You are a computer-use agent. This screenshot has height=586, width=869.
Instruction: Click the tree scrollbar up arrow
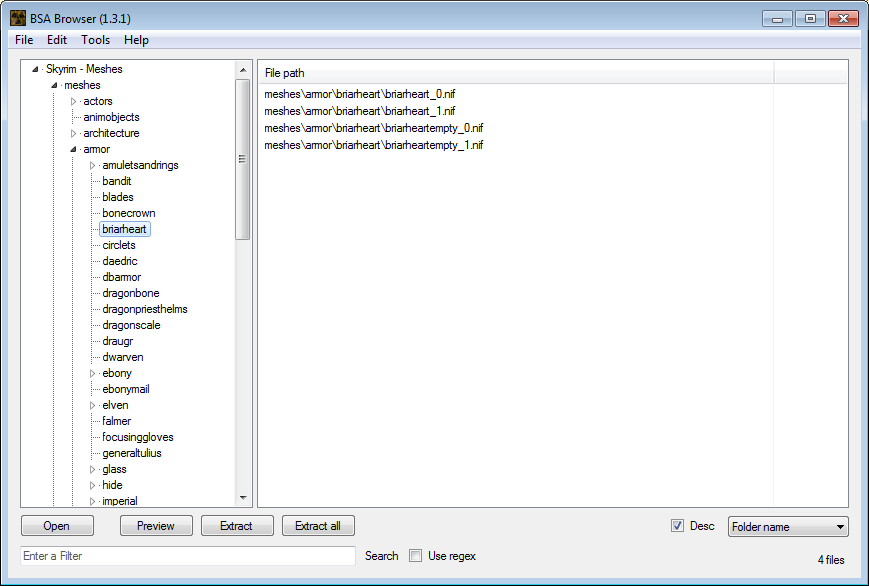point(243,70)
